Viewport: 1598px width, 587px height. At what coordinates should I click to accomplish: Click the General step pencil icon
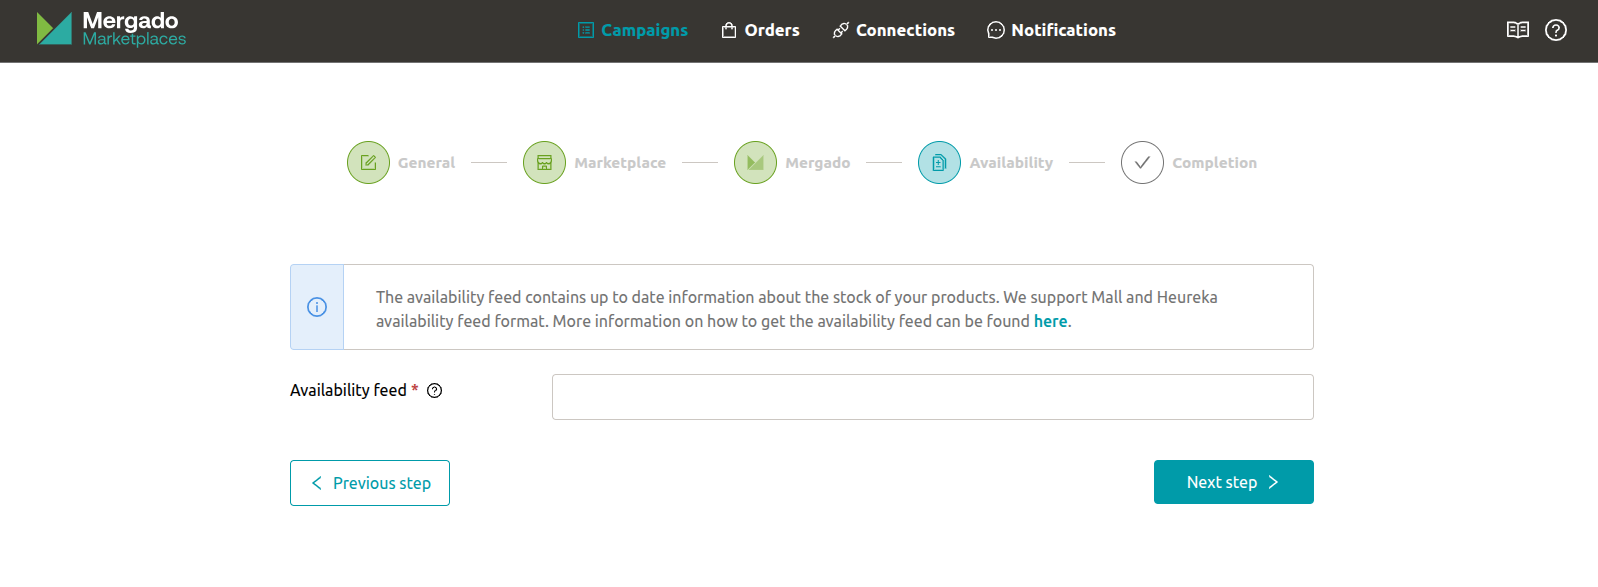point(368,163)
